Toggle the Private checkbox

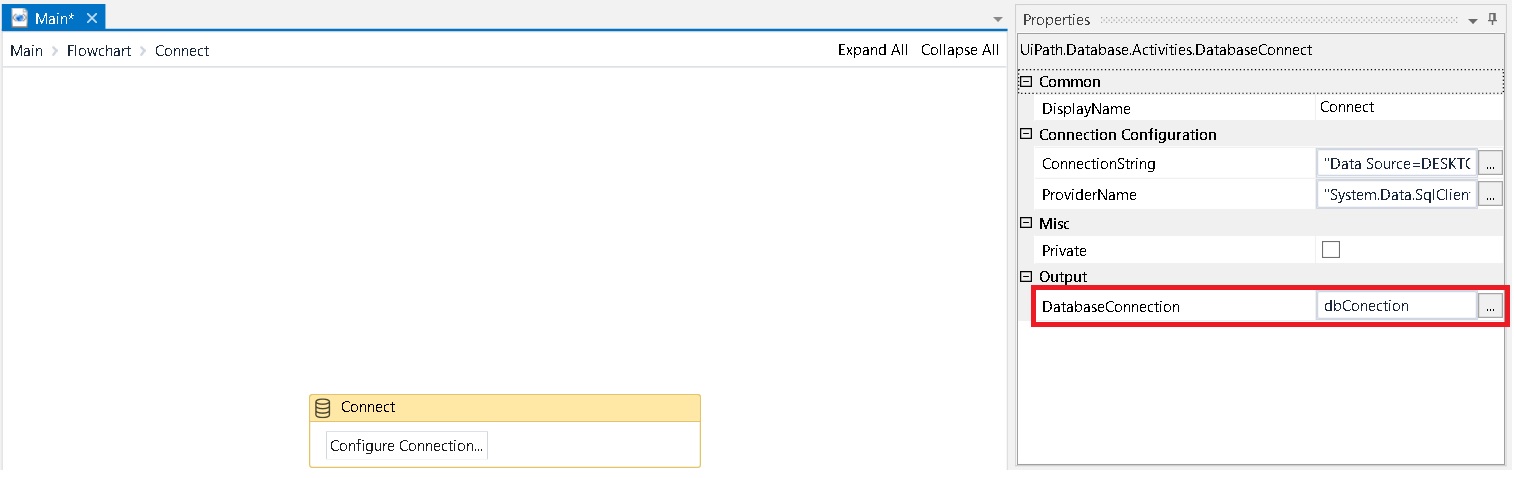(x=1331, y=250)
